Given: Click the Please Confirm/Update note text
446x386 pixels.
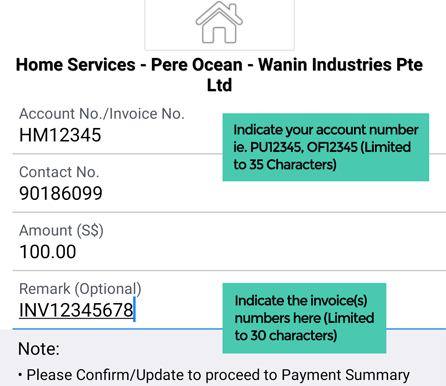Looking at the screenshot, I should (214, 375).
